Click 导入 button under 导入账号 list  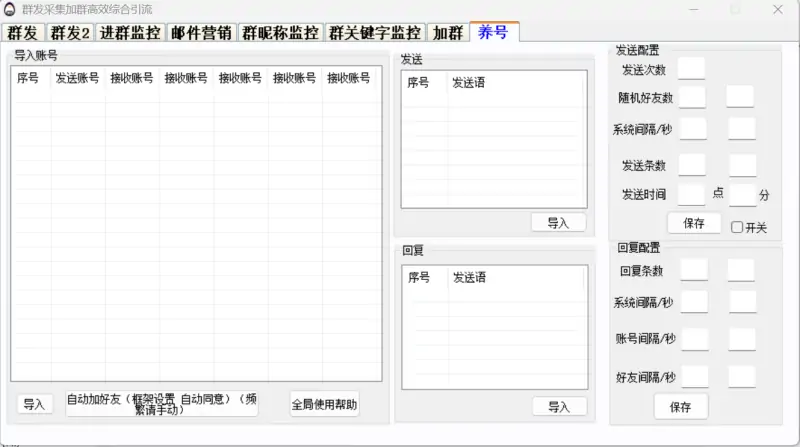(x=35, y=404)
